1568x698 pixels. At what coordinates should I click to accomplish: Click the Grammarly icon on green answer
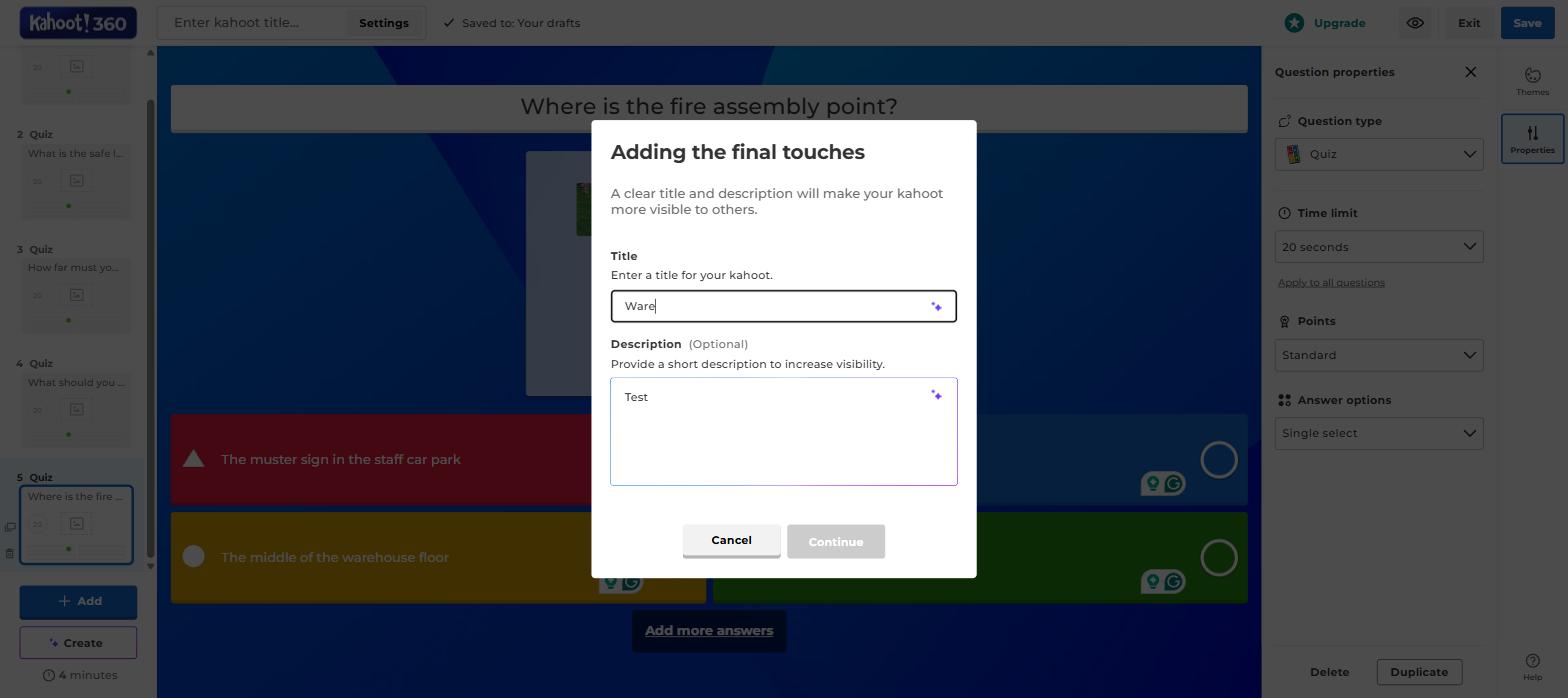click(1174, 581)
